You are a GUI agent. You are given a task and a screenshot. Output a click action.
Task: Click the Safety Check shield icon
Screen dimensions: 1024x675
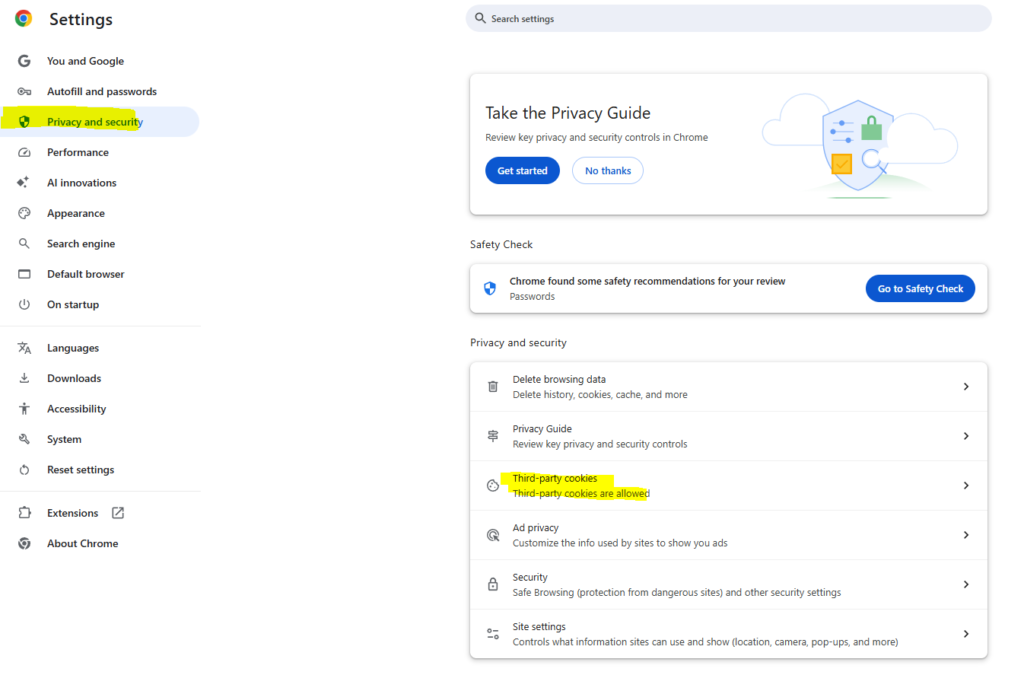click(x=489, y=288)
